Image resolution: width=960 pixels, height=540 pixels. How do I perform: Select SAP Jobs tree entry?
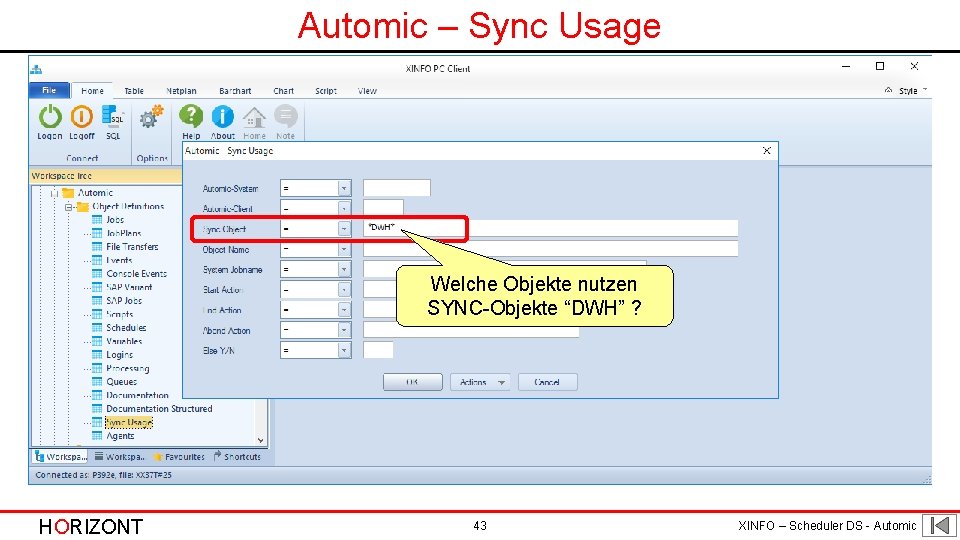[x=124, y=301]
